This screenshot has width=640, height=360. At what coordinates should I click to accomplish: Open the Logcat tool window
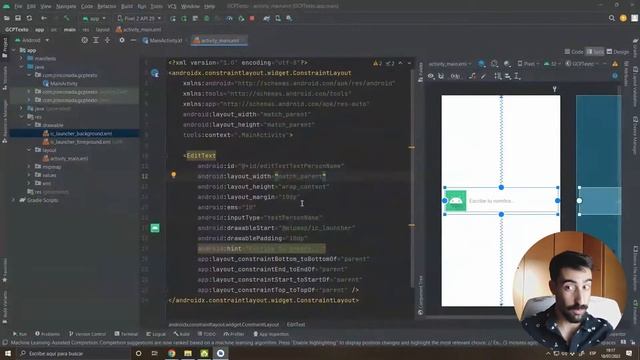coord(156,334)
